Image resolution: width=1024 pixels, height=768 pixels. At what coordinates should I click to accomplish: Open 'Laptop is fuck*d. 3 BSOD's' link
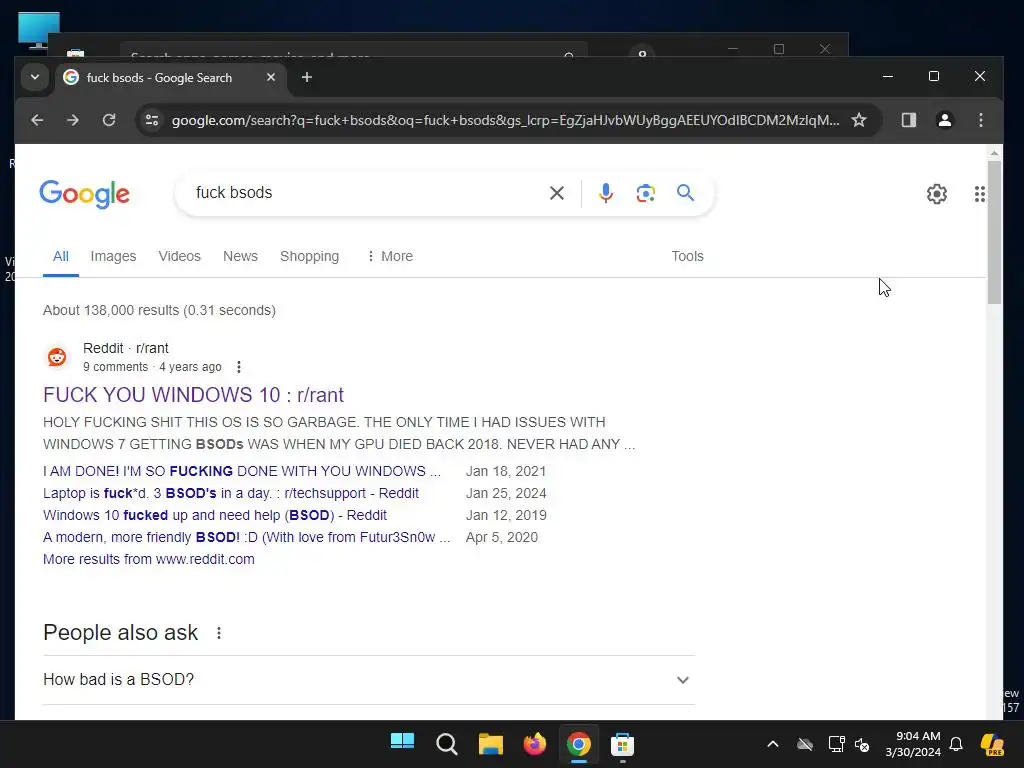pos(231,493)
